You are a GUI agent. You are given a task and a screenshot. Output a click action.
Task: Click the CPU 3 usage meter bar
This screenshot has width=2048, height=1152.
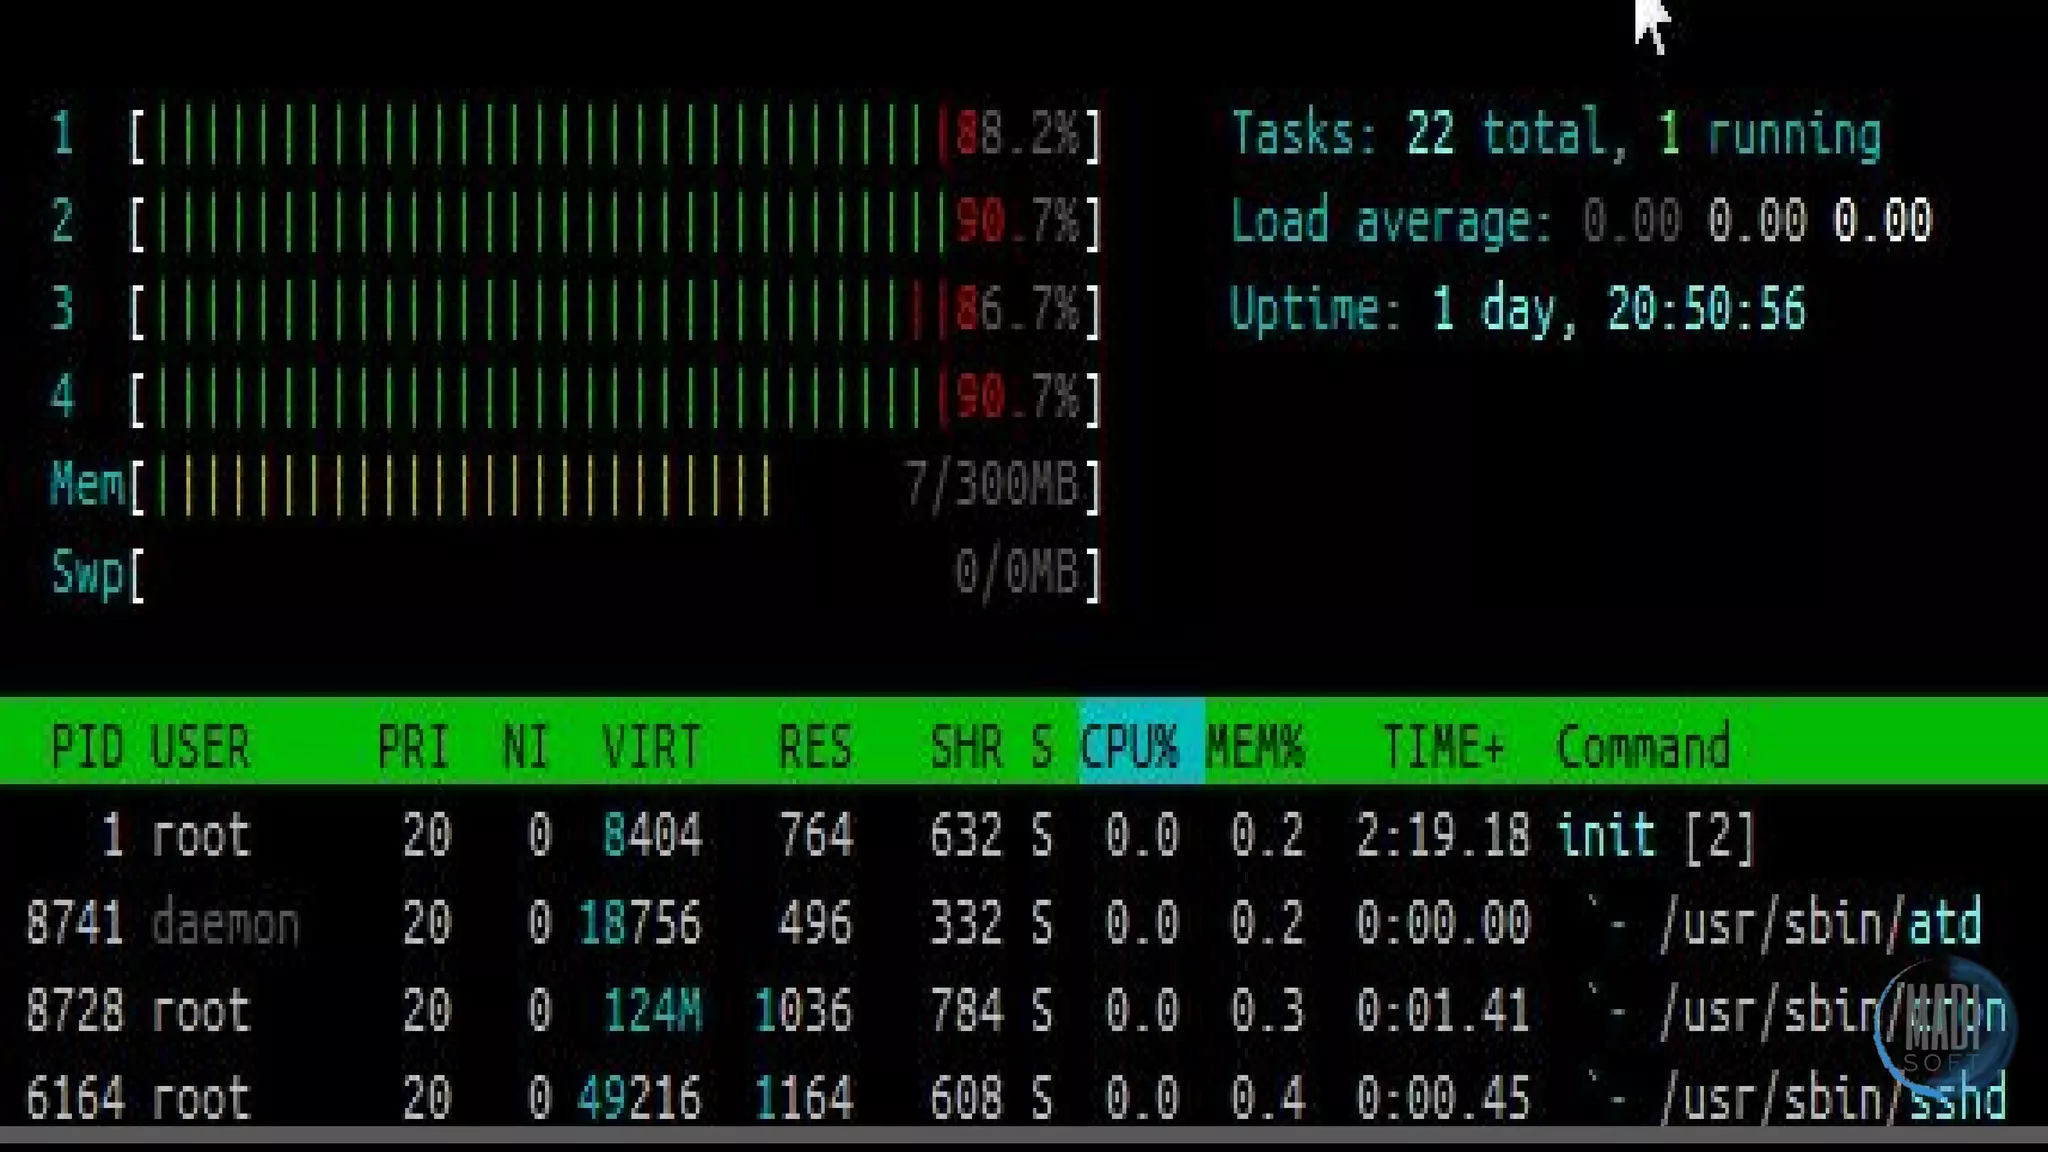(615, 309)
